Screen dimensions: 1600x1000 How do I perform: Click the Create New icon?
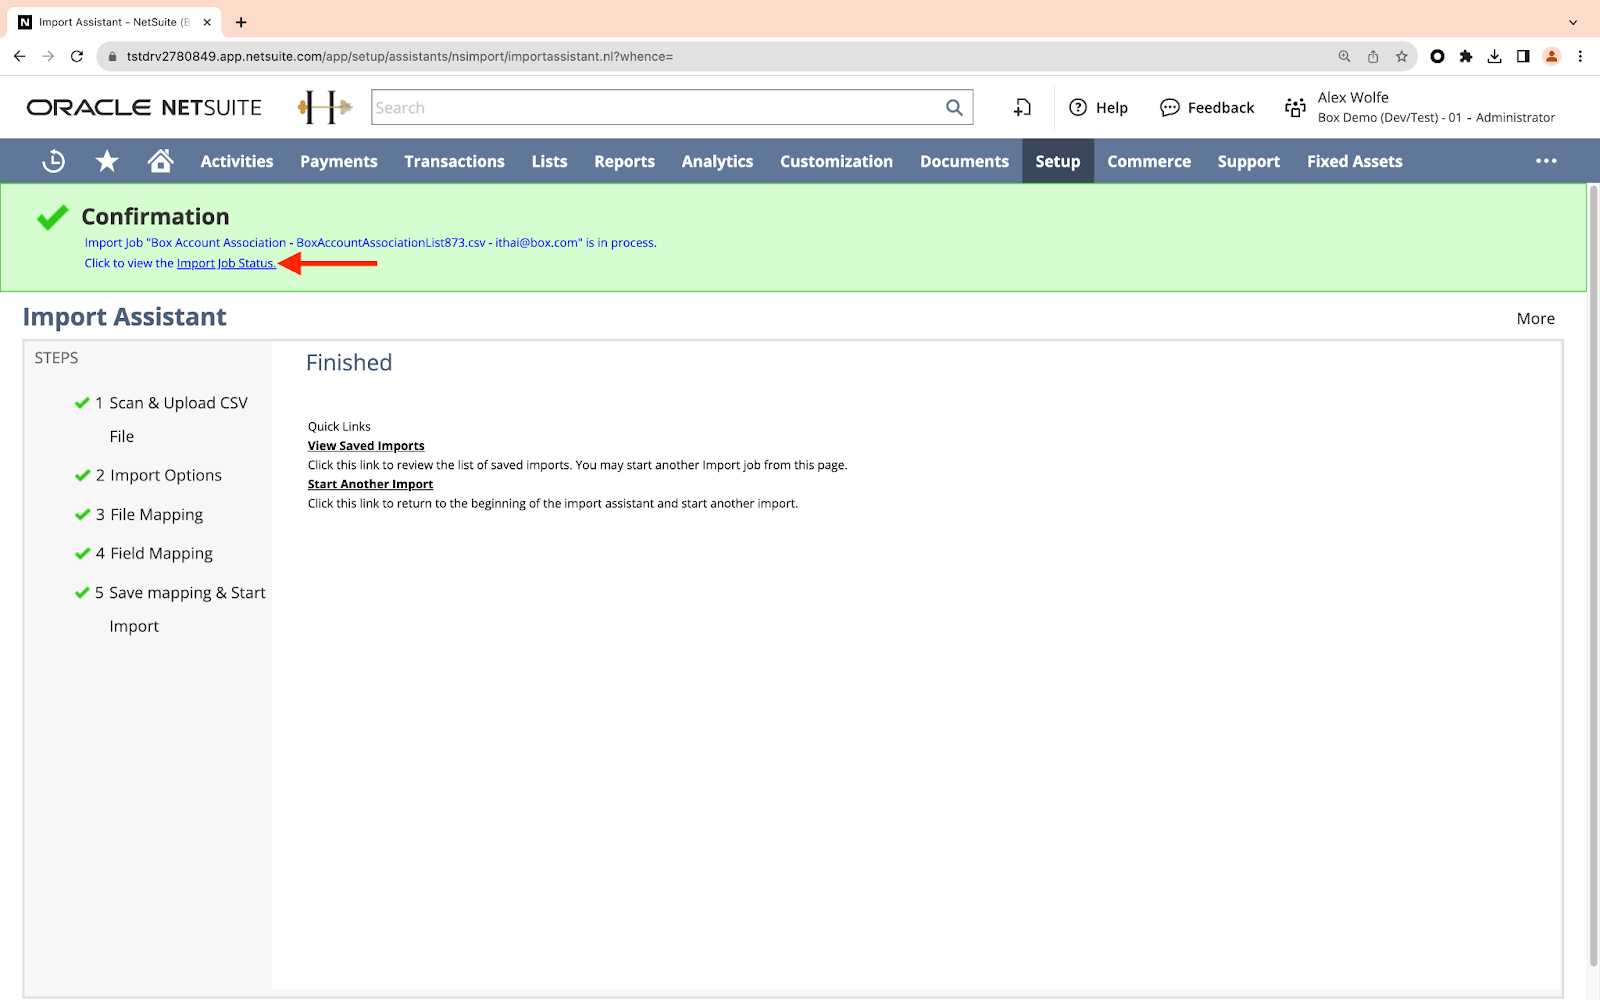1022,108
